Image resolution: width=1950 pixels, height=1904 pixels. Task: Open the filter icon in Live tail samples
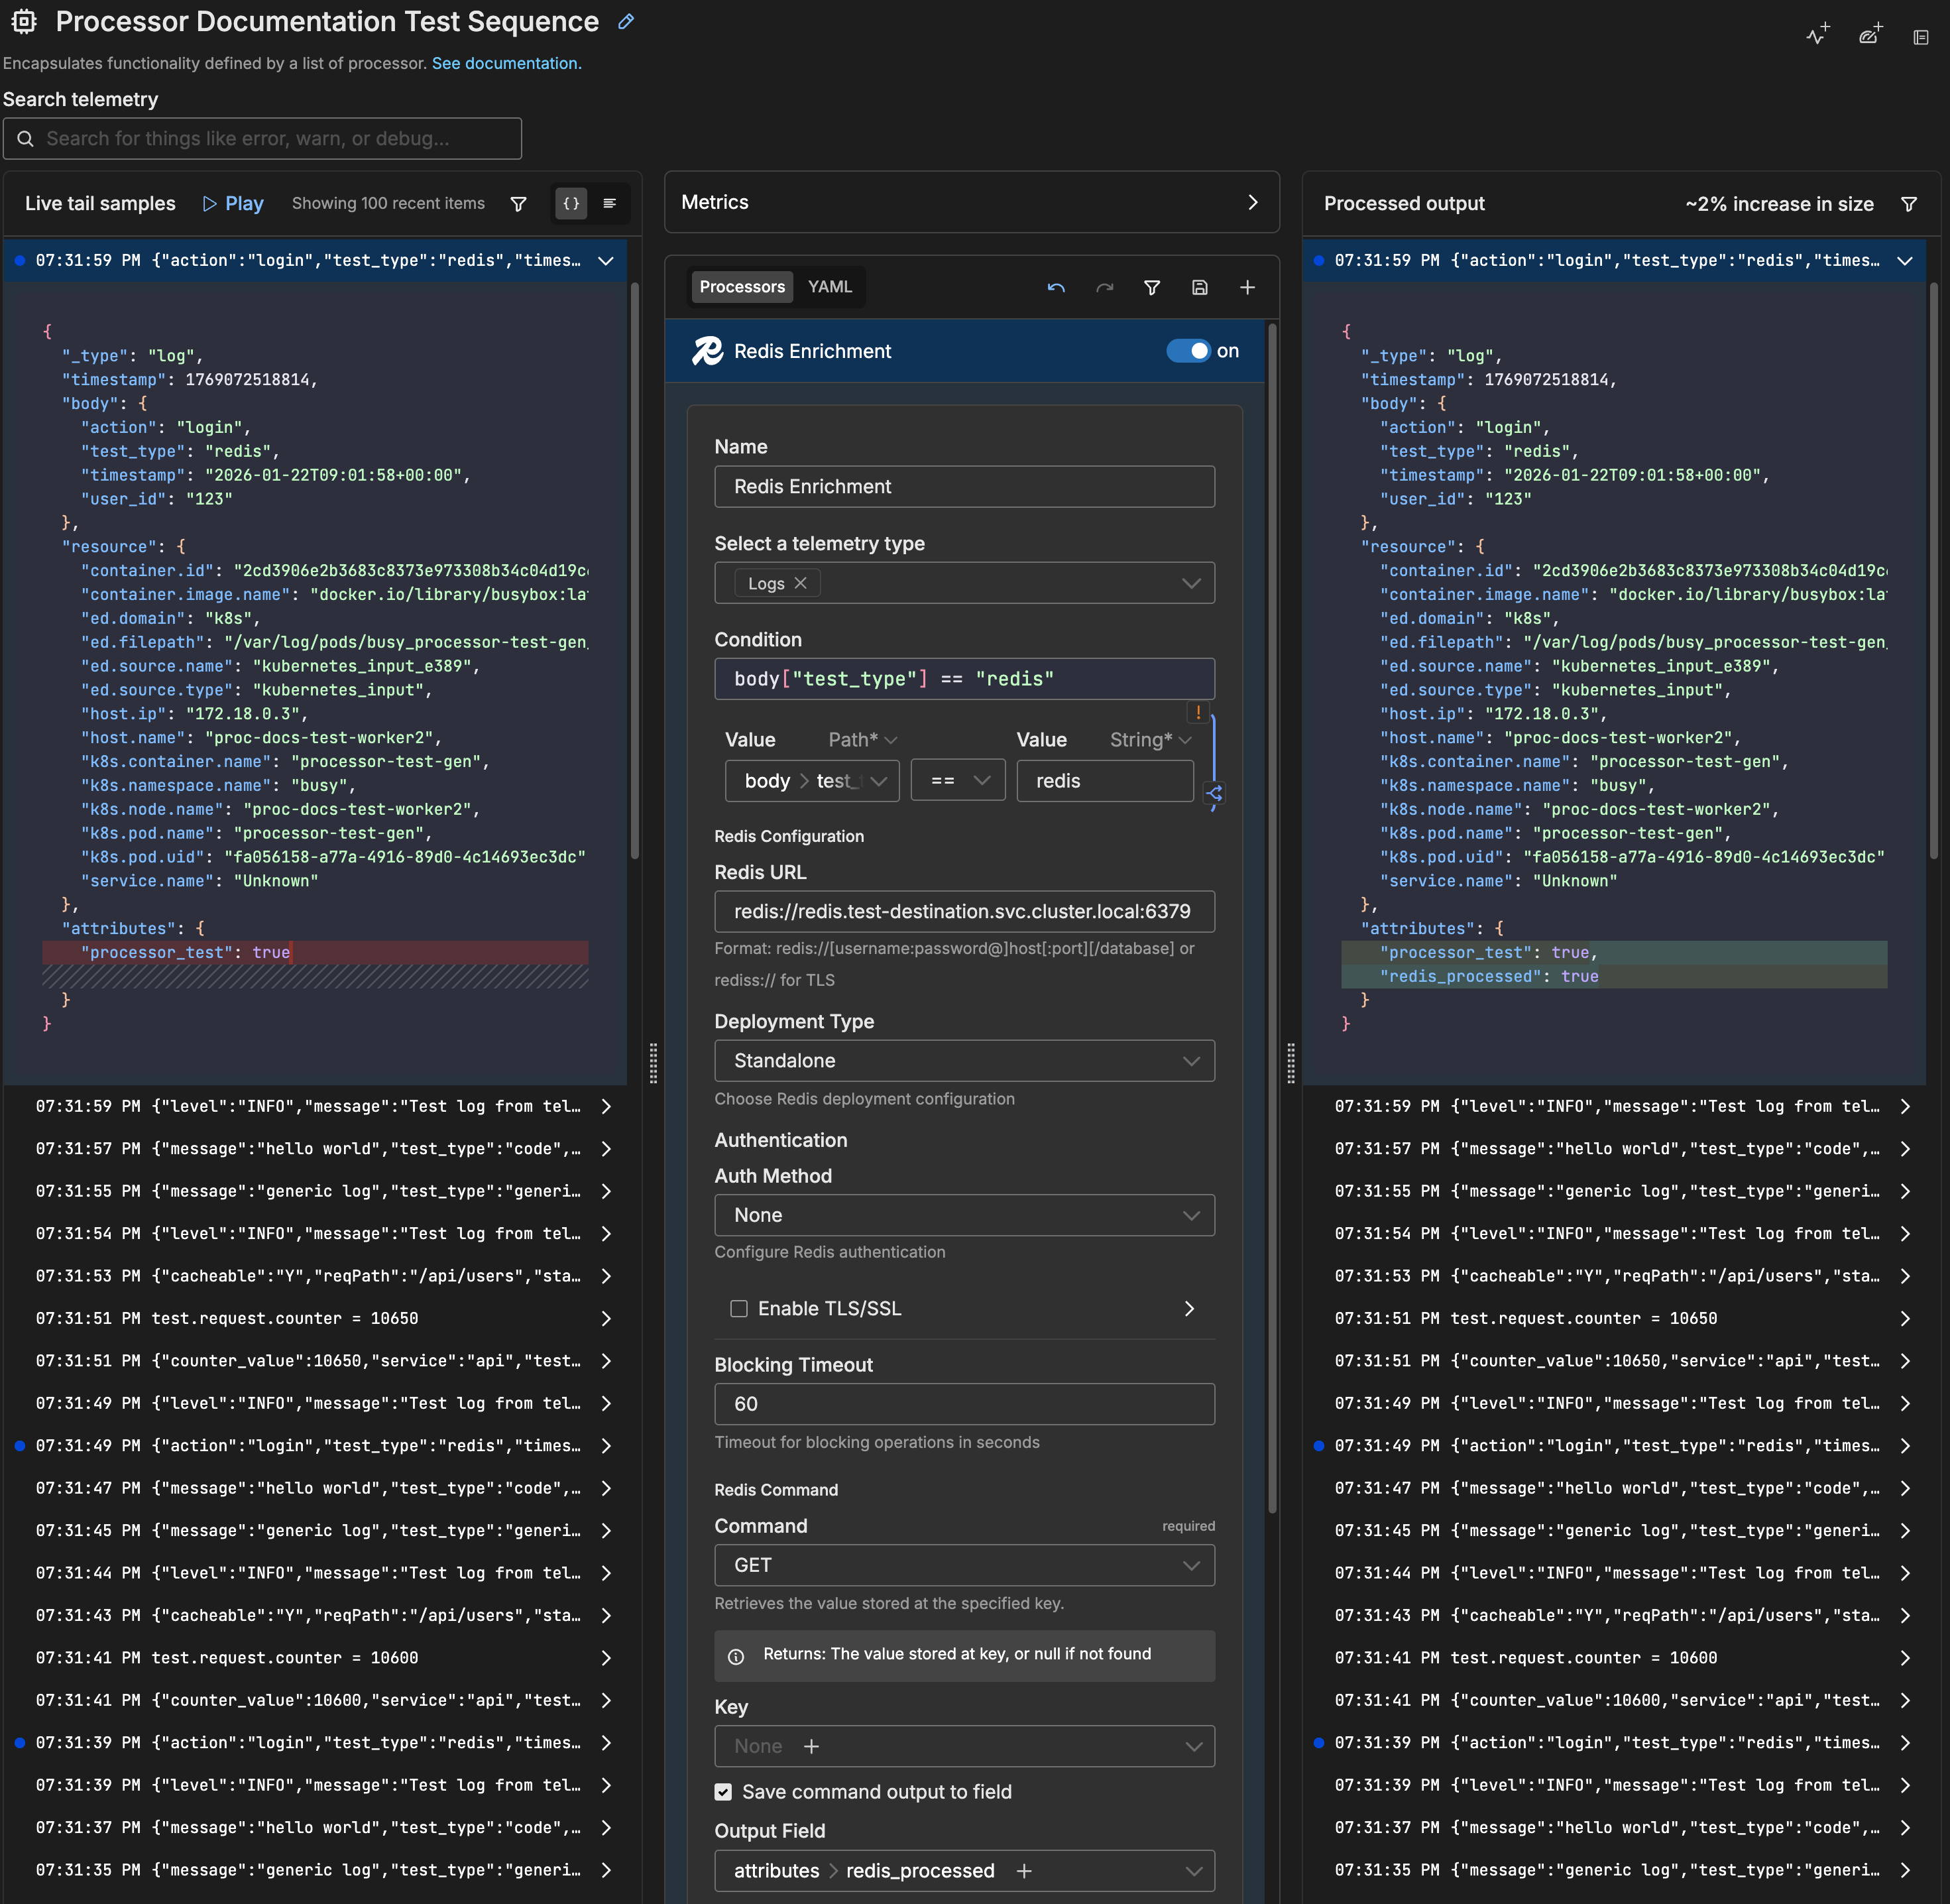[519, 203]
